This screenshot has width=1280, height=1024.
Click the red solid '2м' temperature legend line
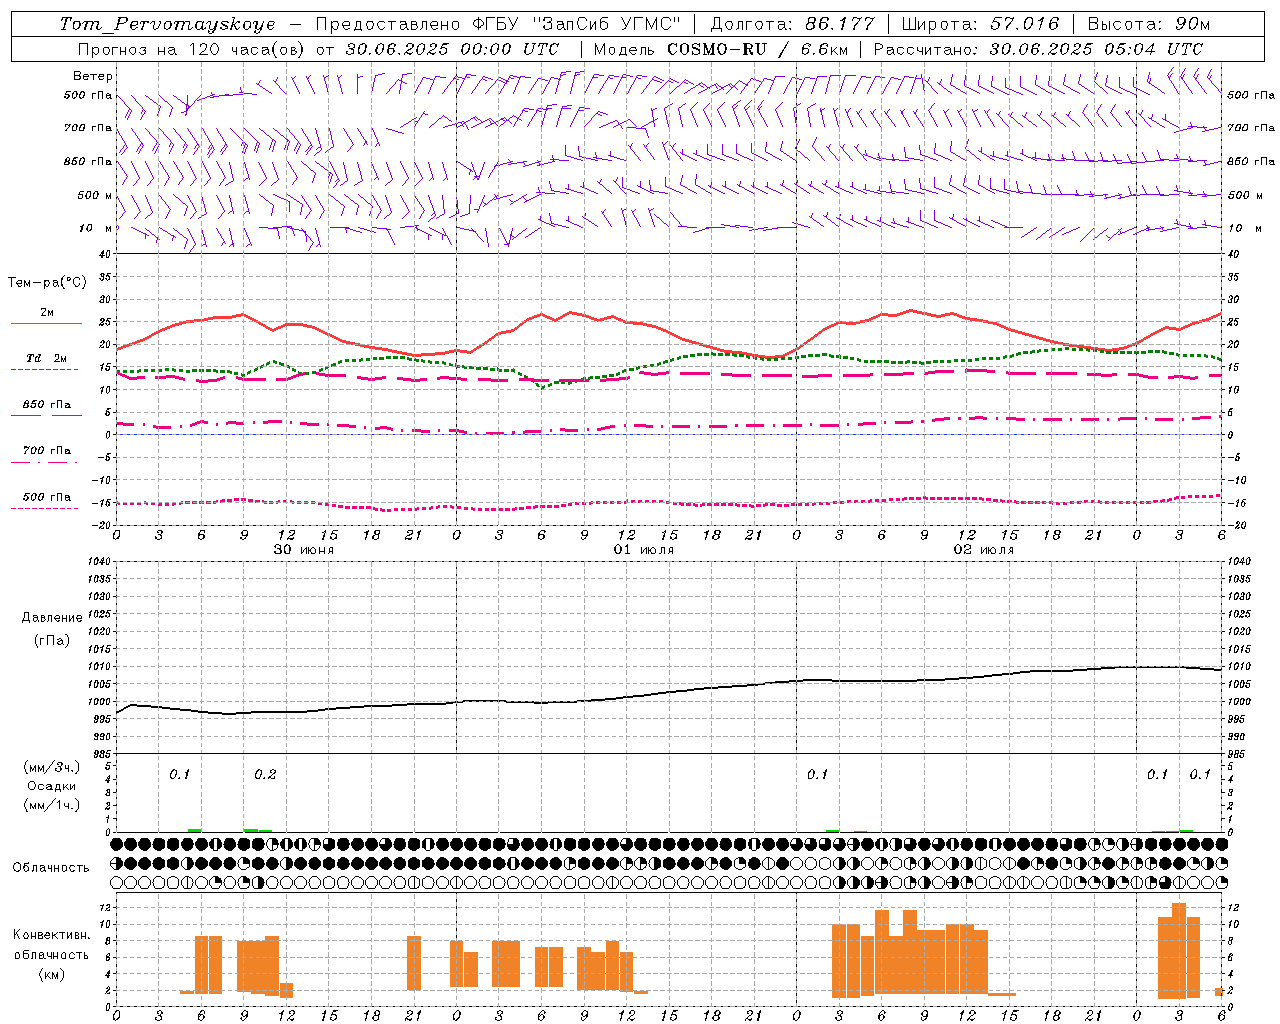pyautogui.click(x=46, y=323)
